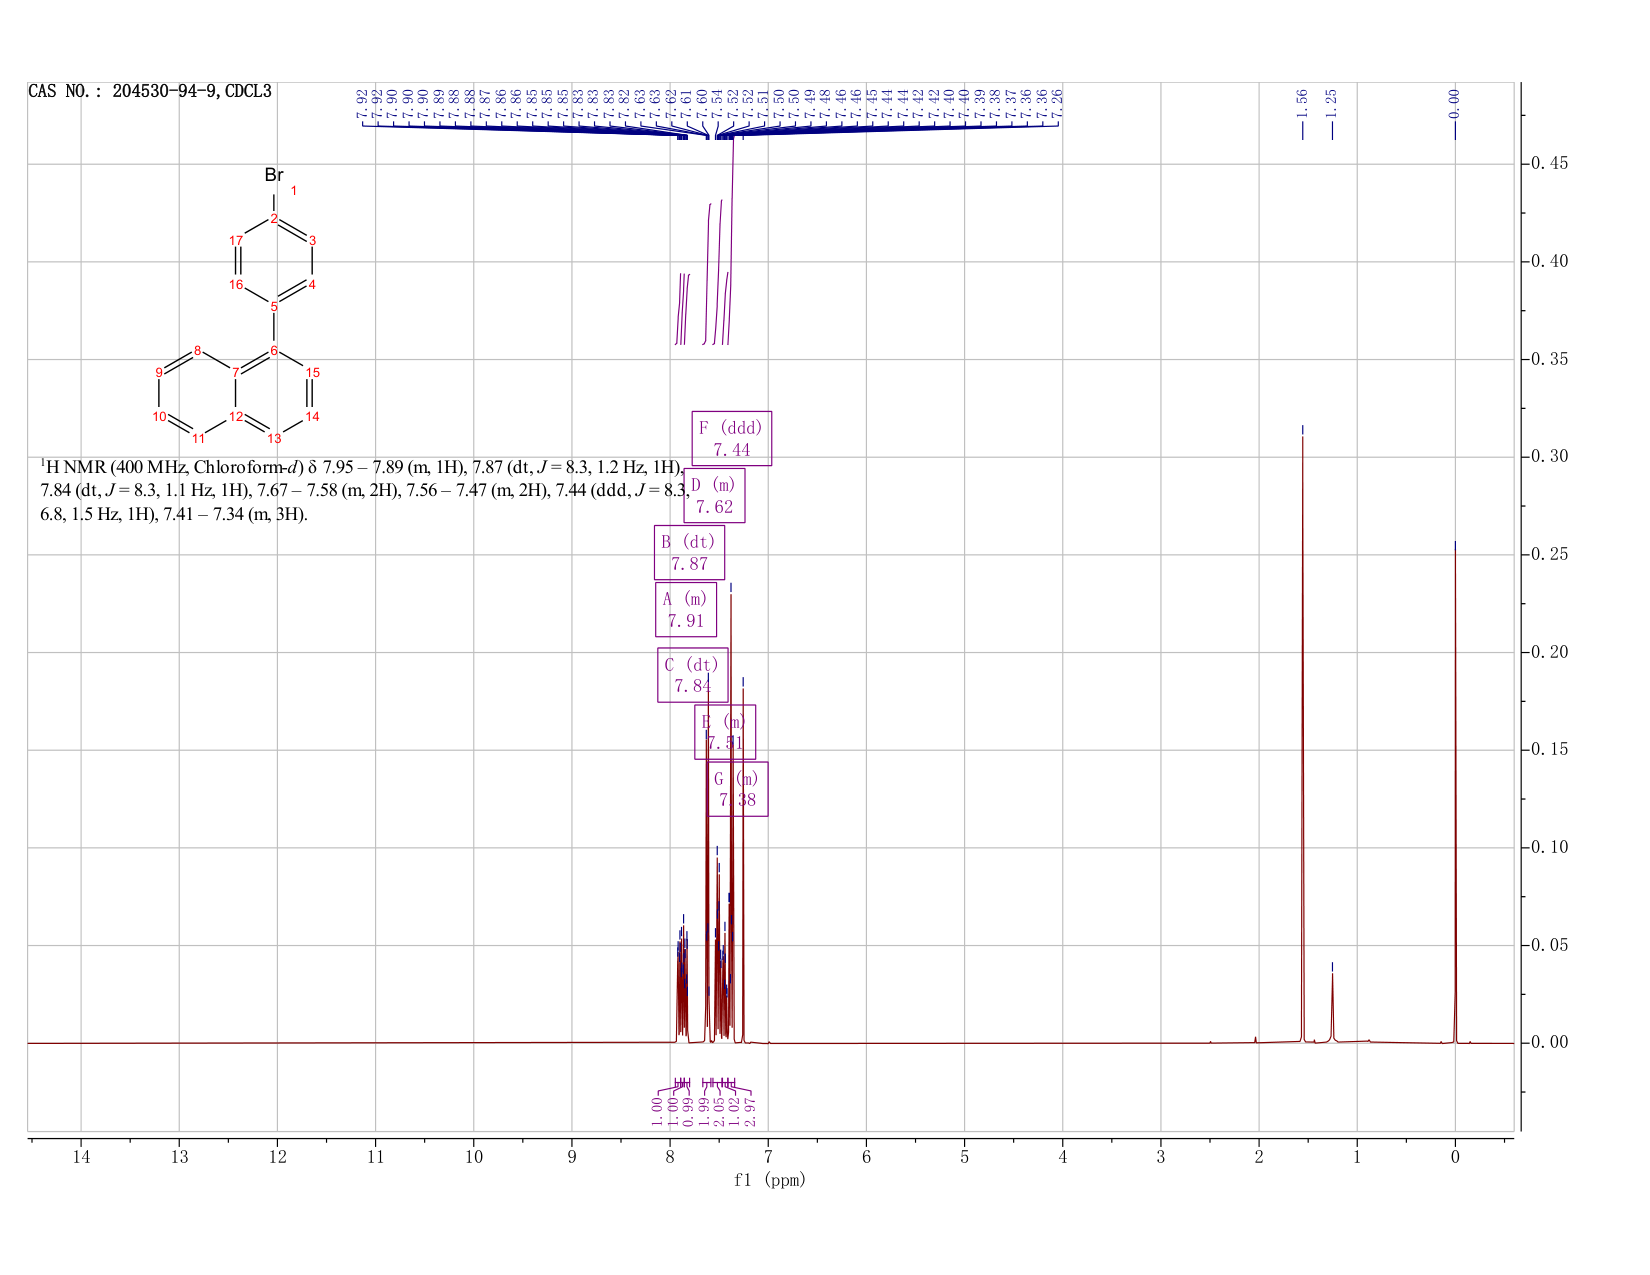
Task: Select the multiplet box F (ddd) 7.44
Action: 732,438
